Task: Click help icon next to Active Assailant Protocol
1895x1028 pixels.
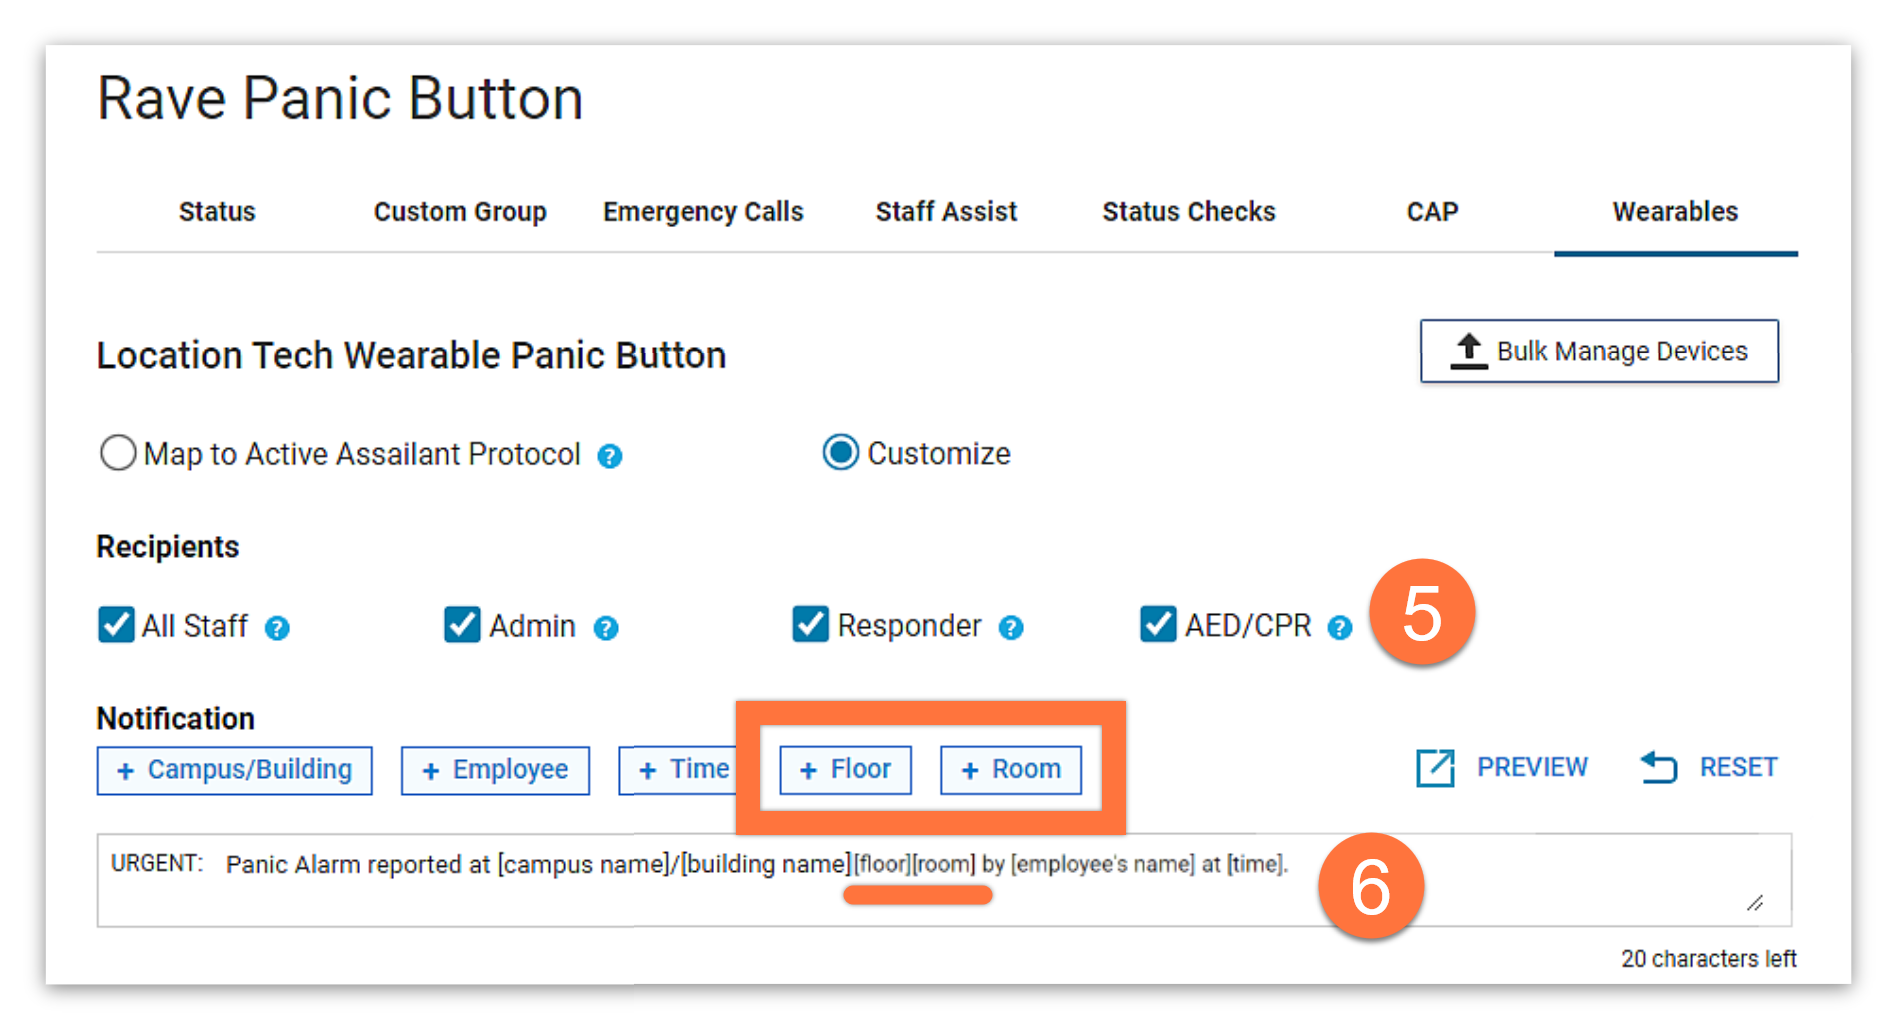Action: (609, 456)
